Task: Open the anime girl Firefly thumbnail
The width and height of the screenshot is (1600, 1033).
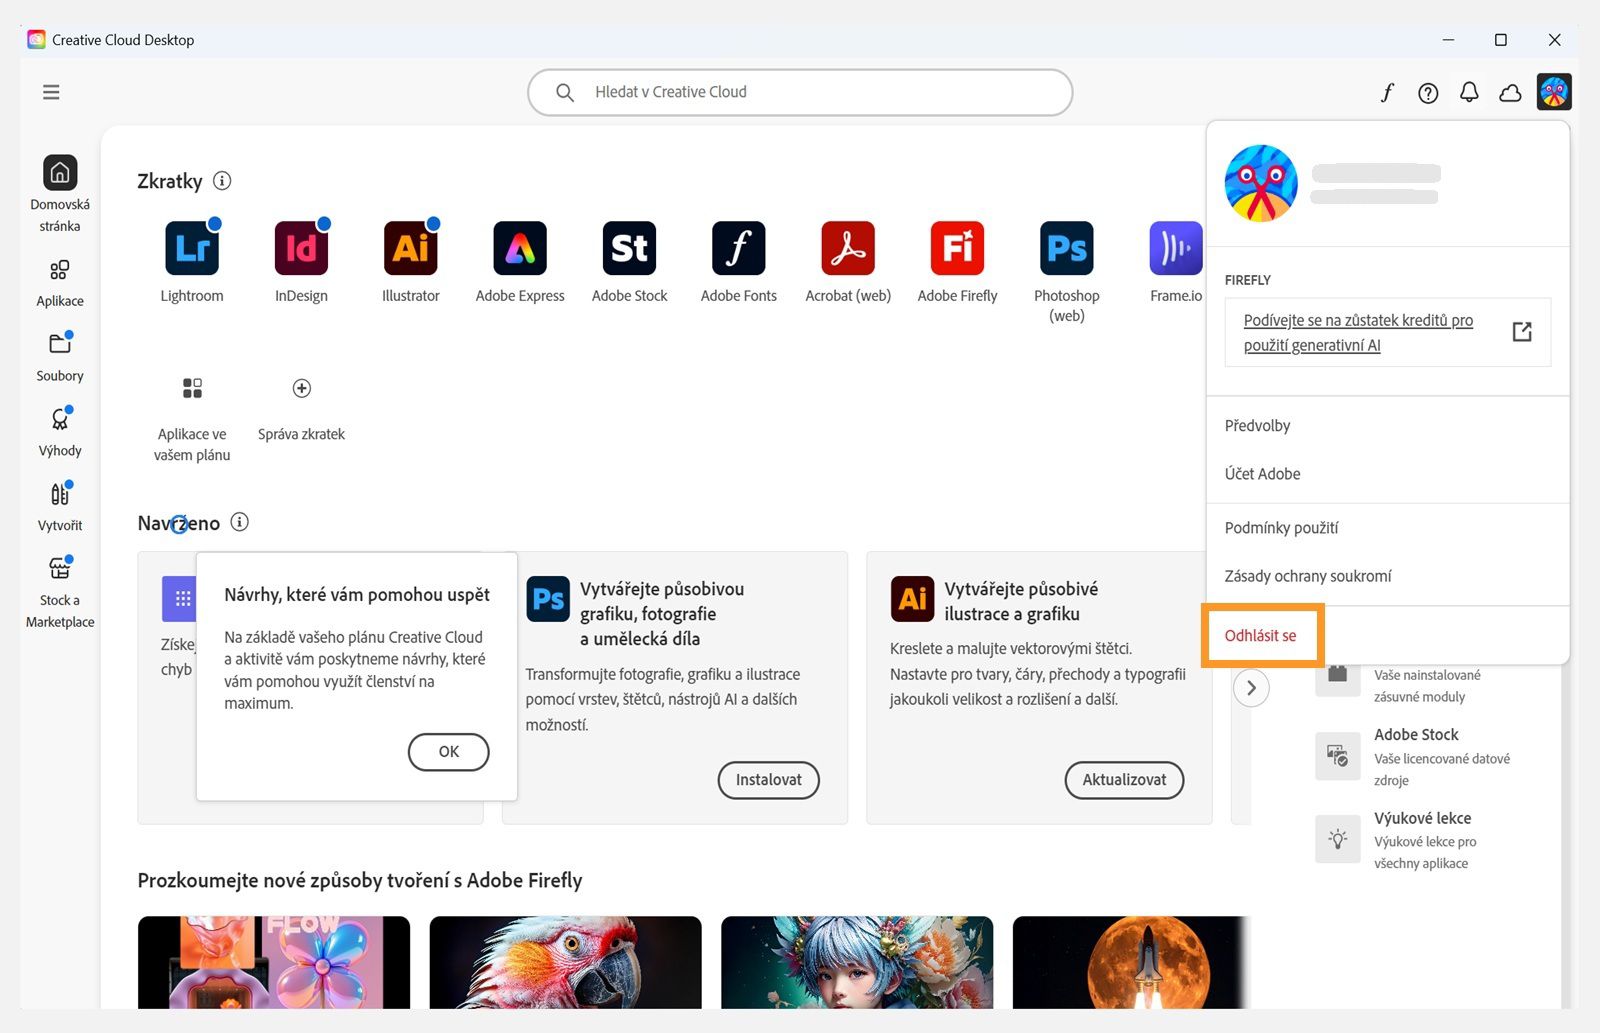Action: tap(857, 962)
